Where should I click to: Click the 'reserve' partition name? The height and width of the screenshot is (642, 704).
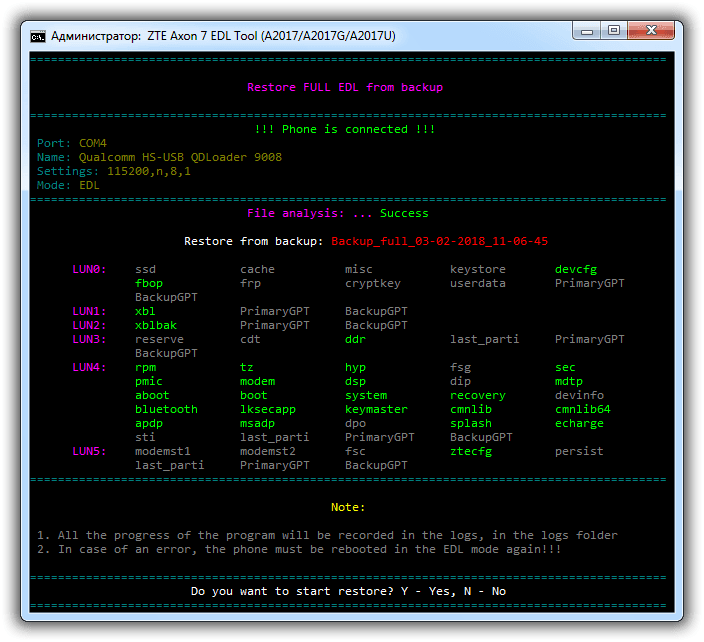tap(159, 339)
